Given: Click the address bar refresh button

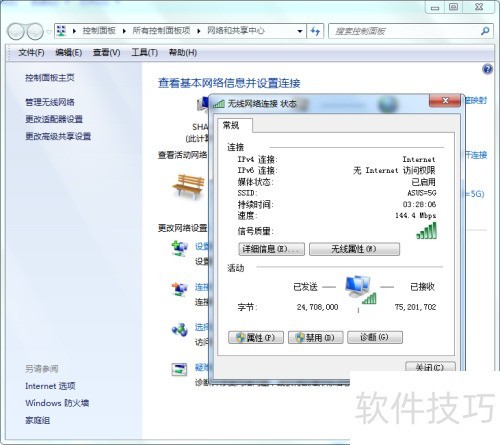Looking at the screenshot, I should pyautogui.click(x=315, y=31).
